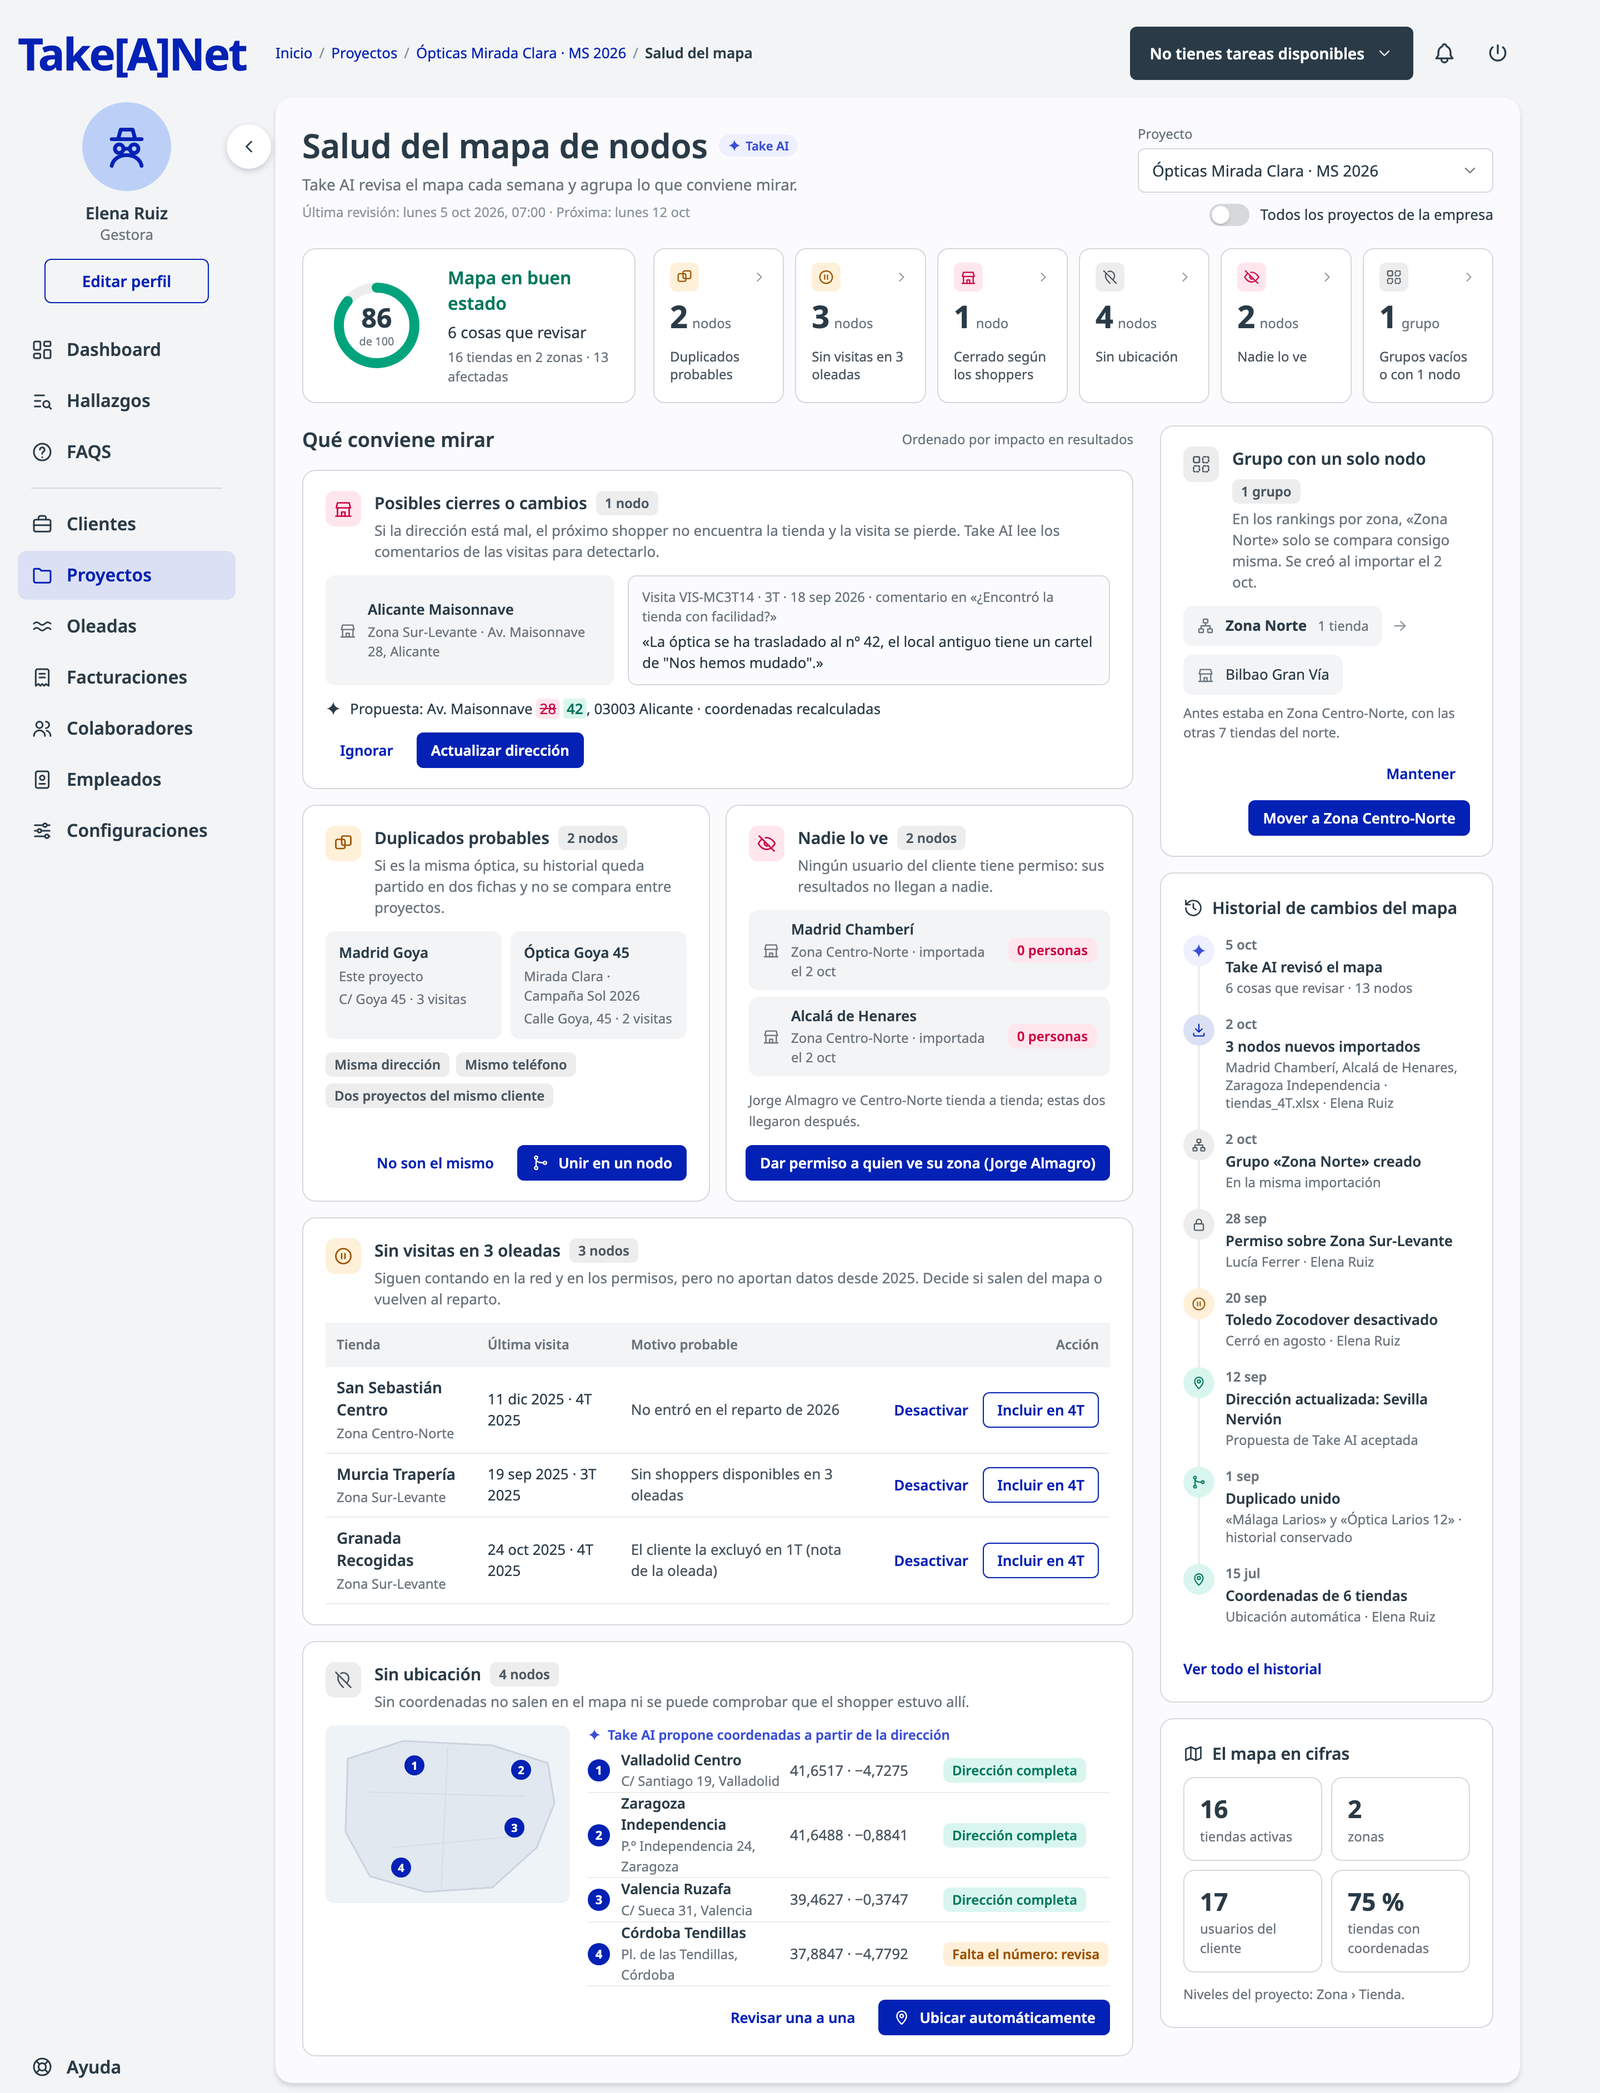Click the Nadie lo ve summary card icon
This screenshot has width=1600, height=2093.
(x=1252, y=277)
